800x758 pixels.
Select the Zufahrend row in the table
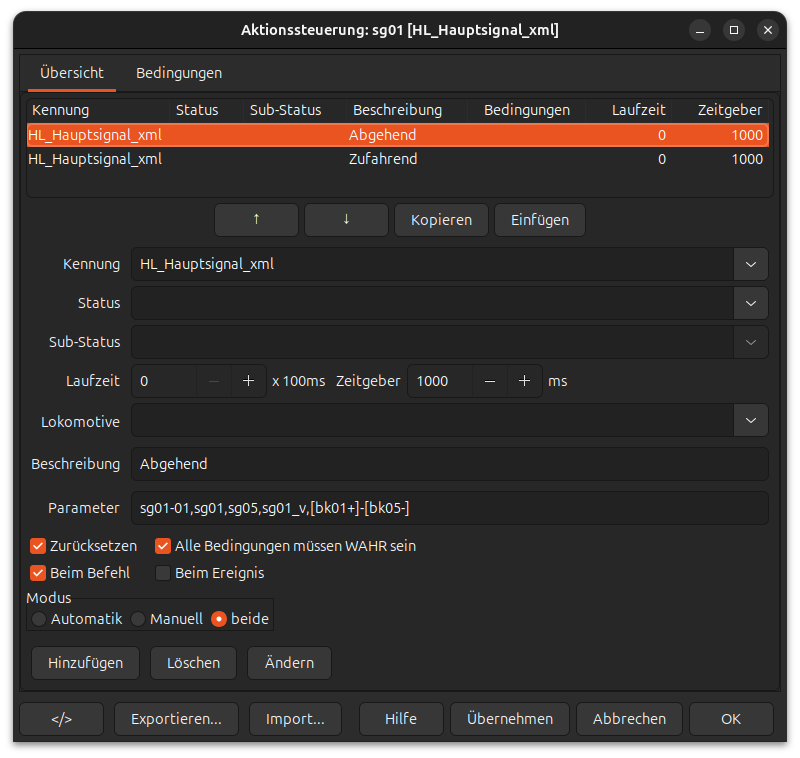click(x=383, y=159)
